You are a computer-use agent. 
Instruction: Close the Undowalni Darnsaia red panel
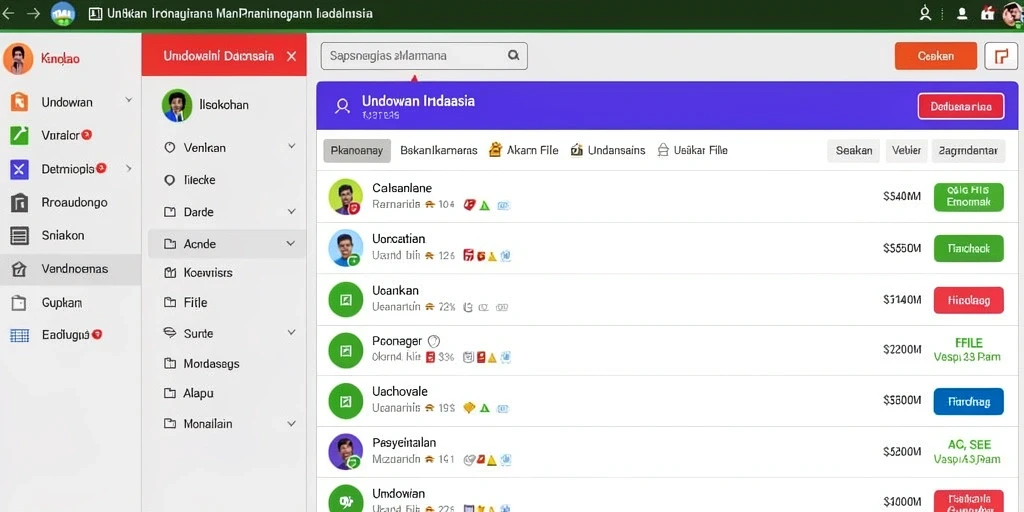click(291, 56)
